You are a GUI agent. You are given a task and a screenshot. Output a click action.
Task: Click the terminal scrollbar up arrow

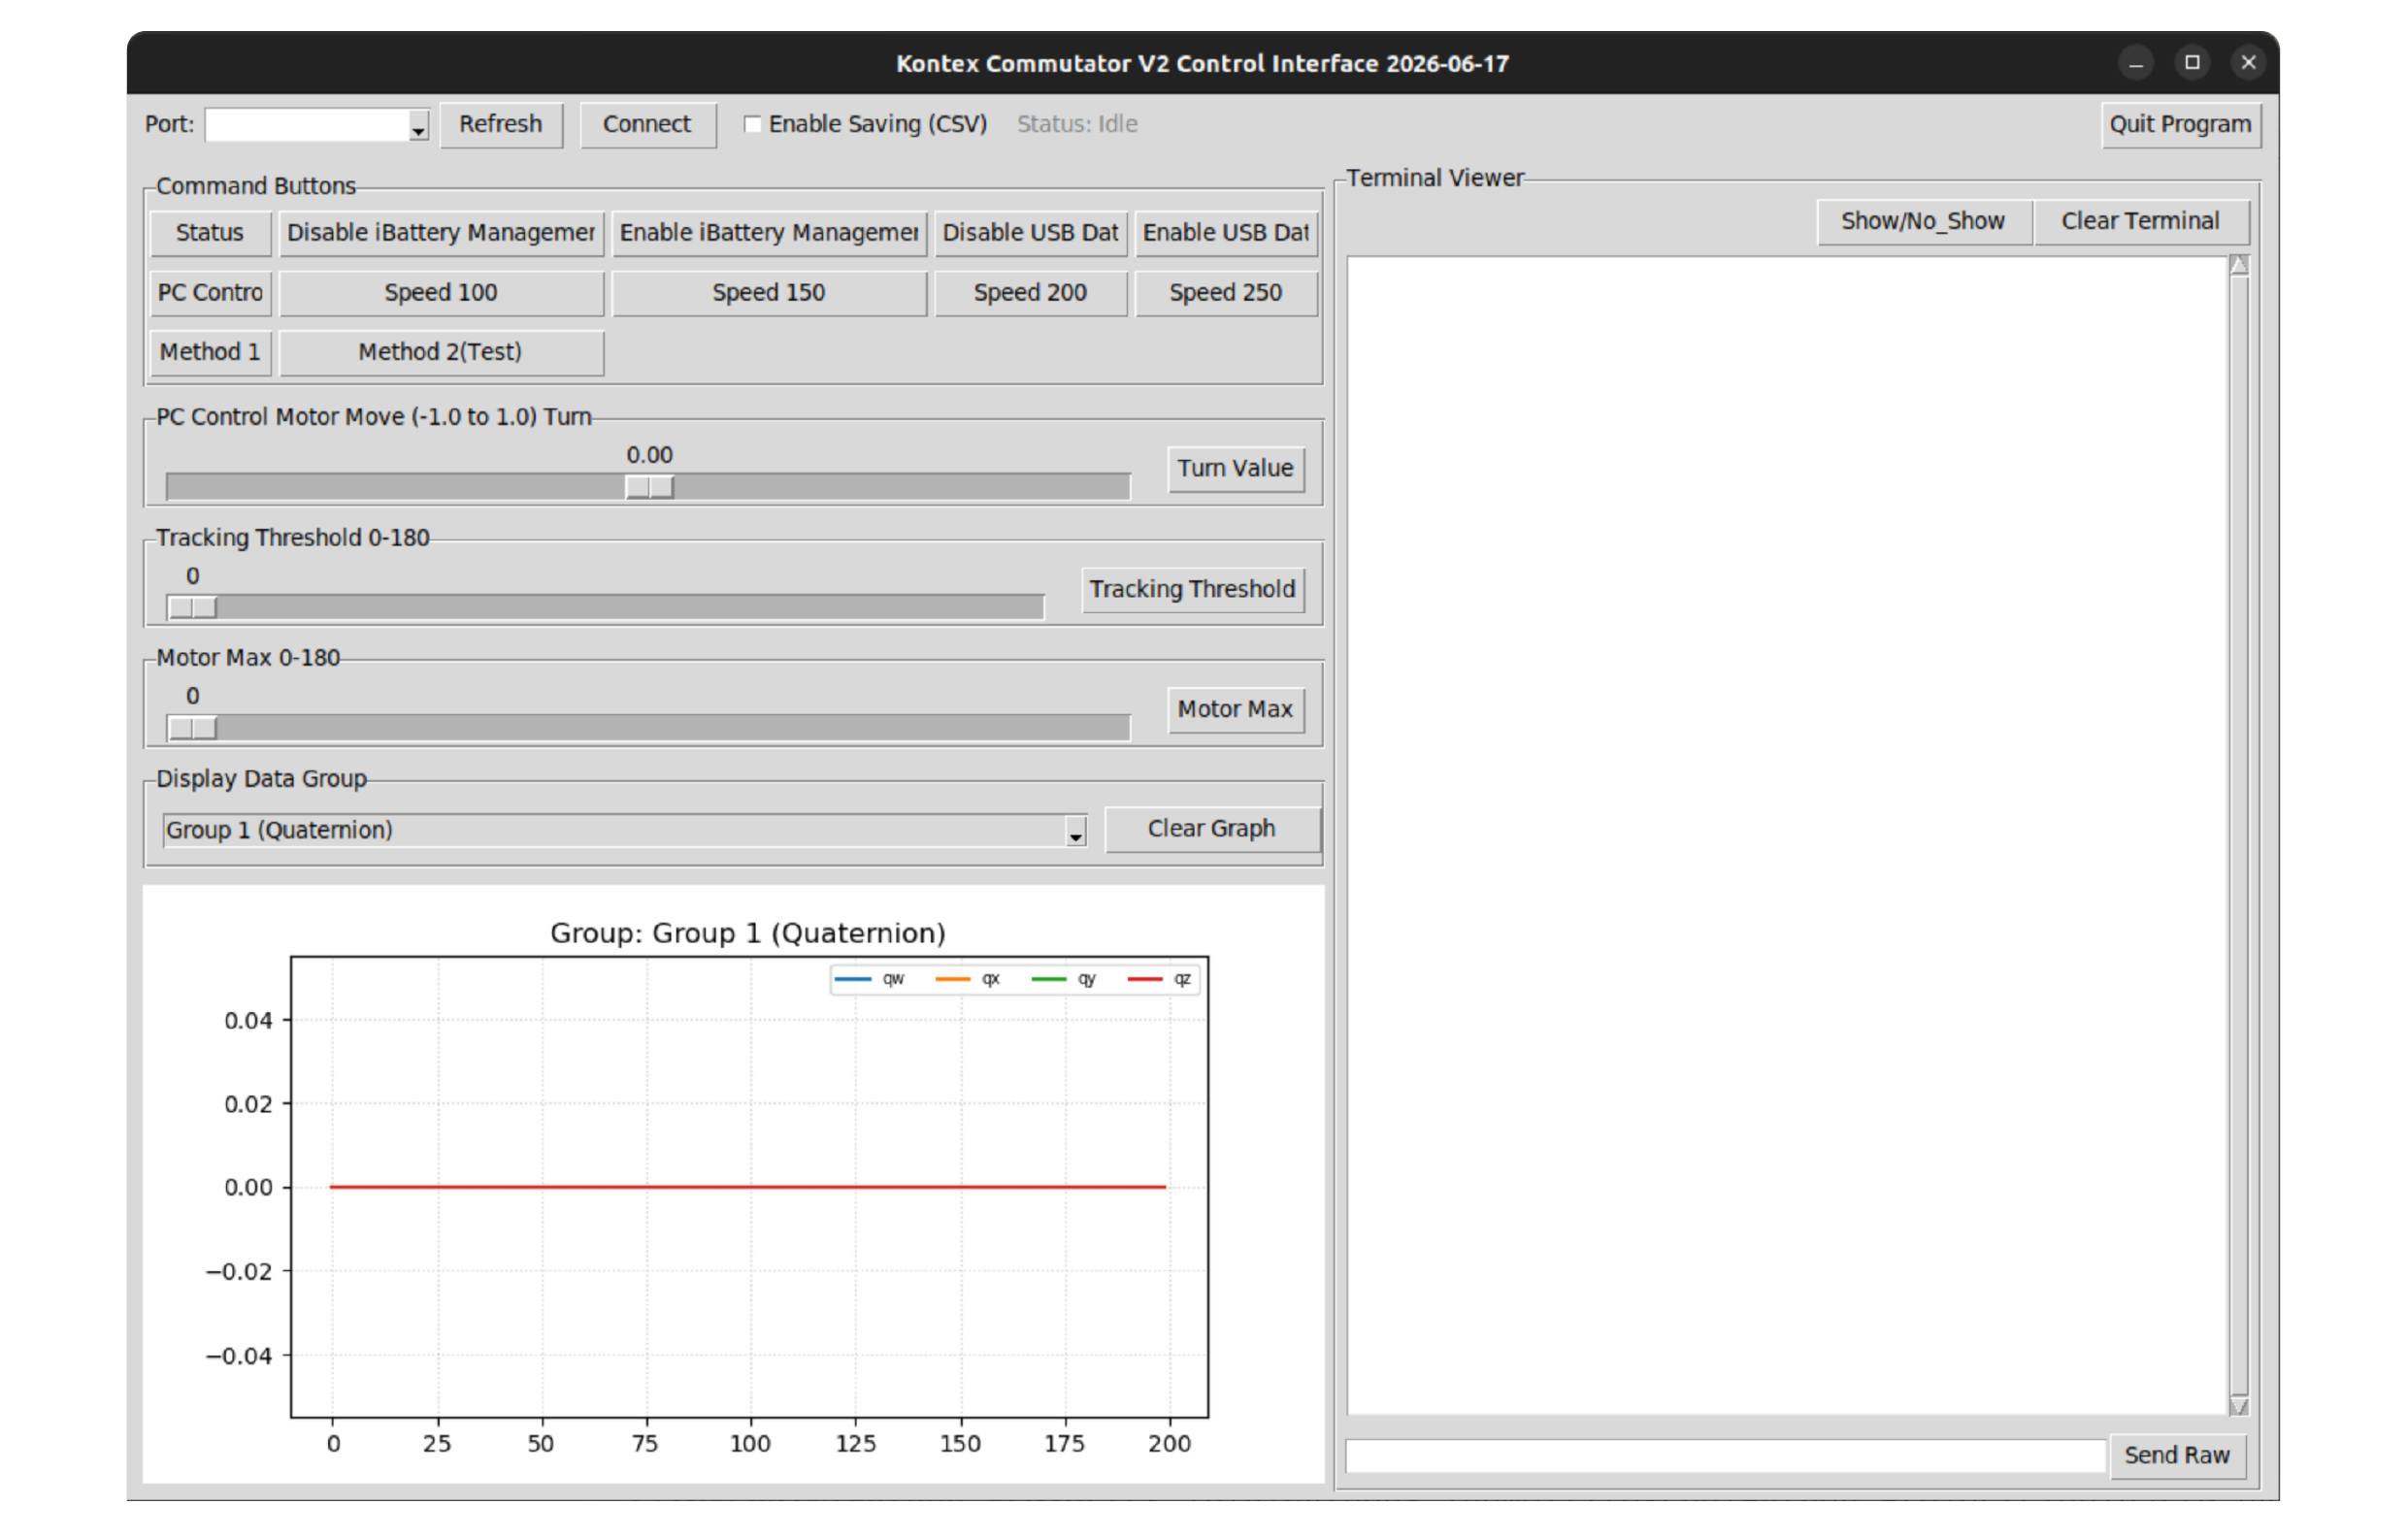tap(2239, 265)
